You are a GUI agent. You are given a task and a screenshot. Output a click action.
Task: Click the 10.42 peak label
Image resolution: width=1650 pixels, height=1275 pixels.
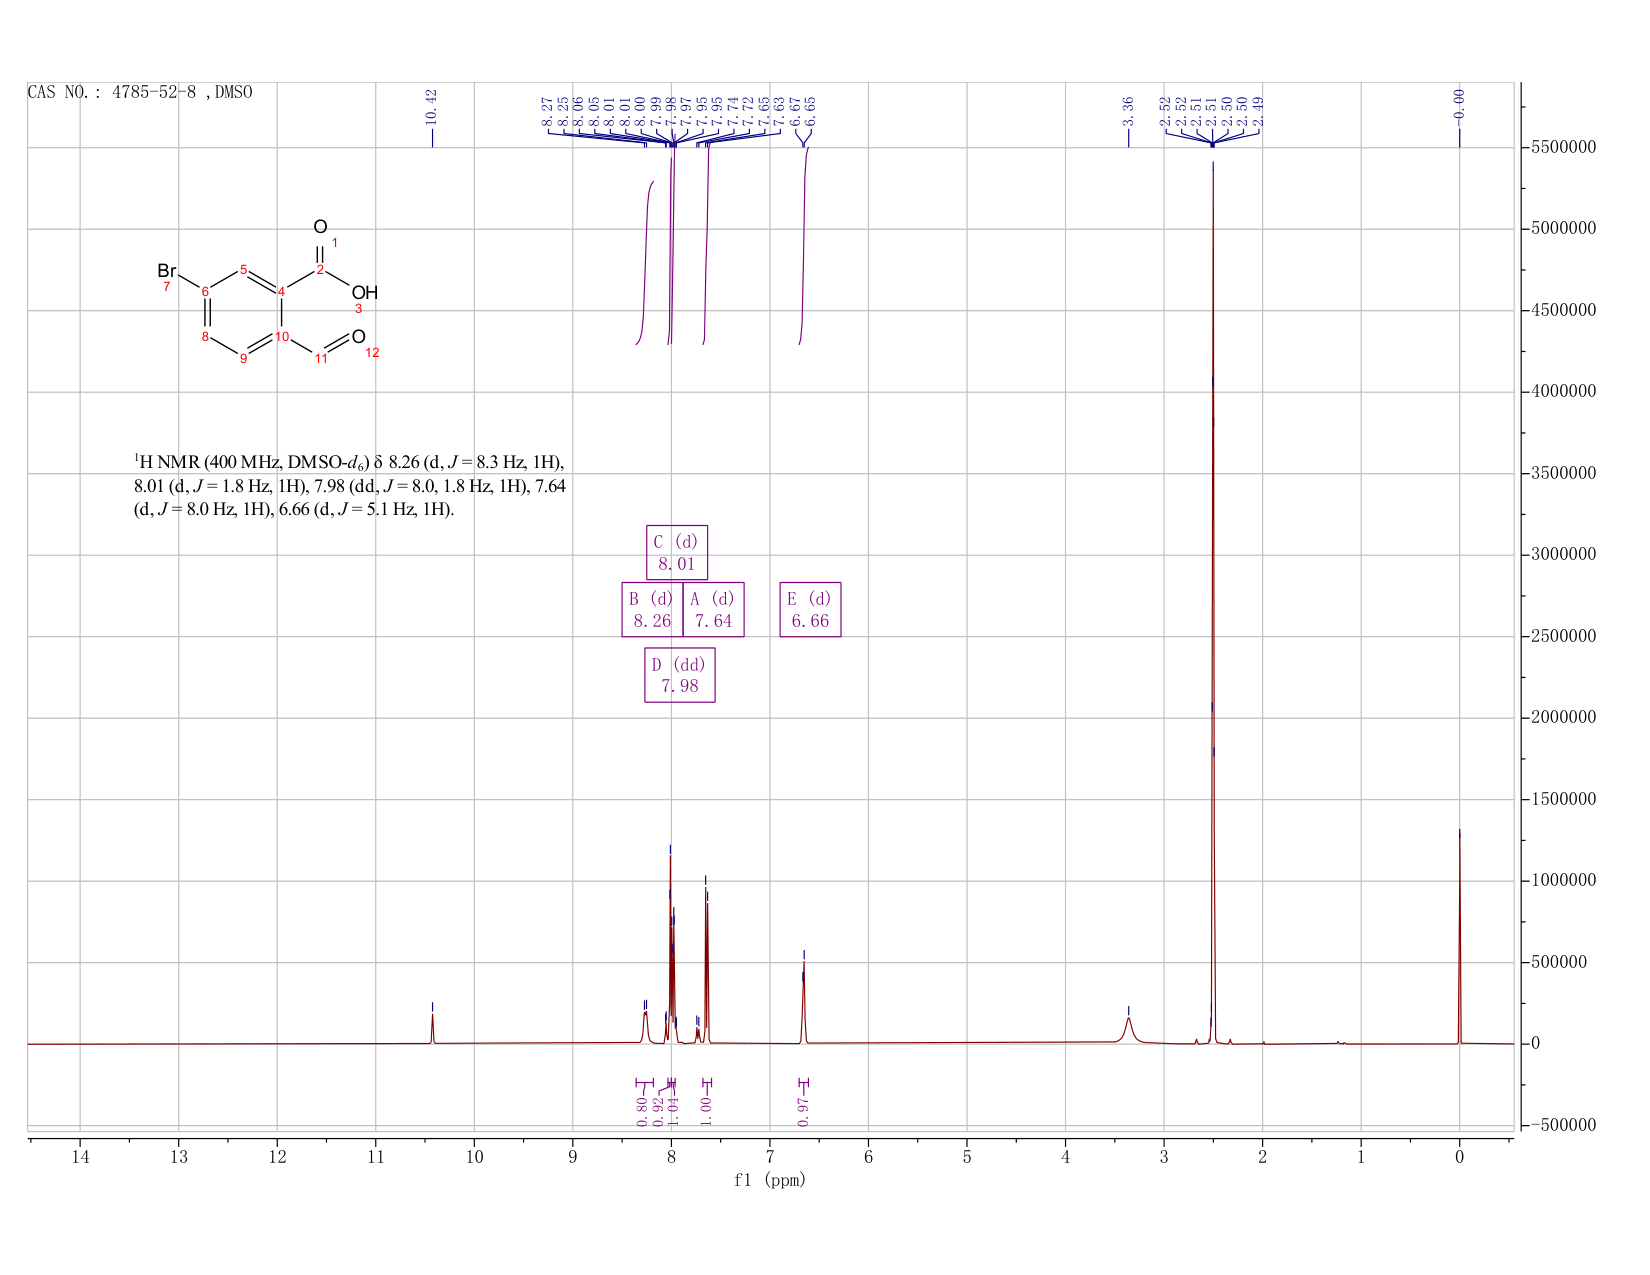[432, 108]
